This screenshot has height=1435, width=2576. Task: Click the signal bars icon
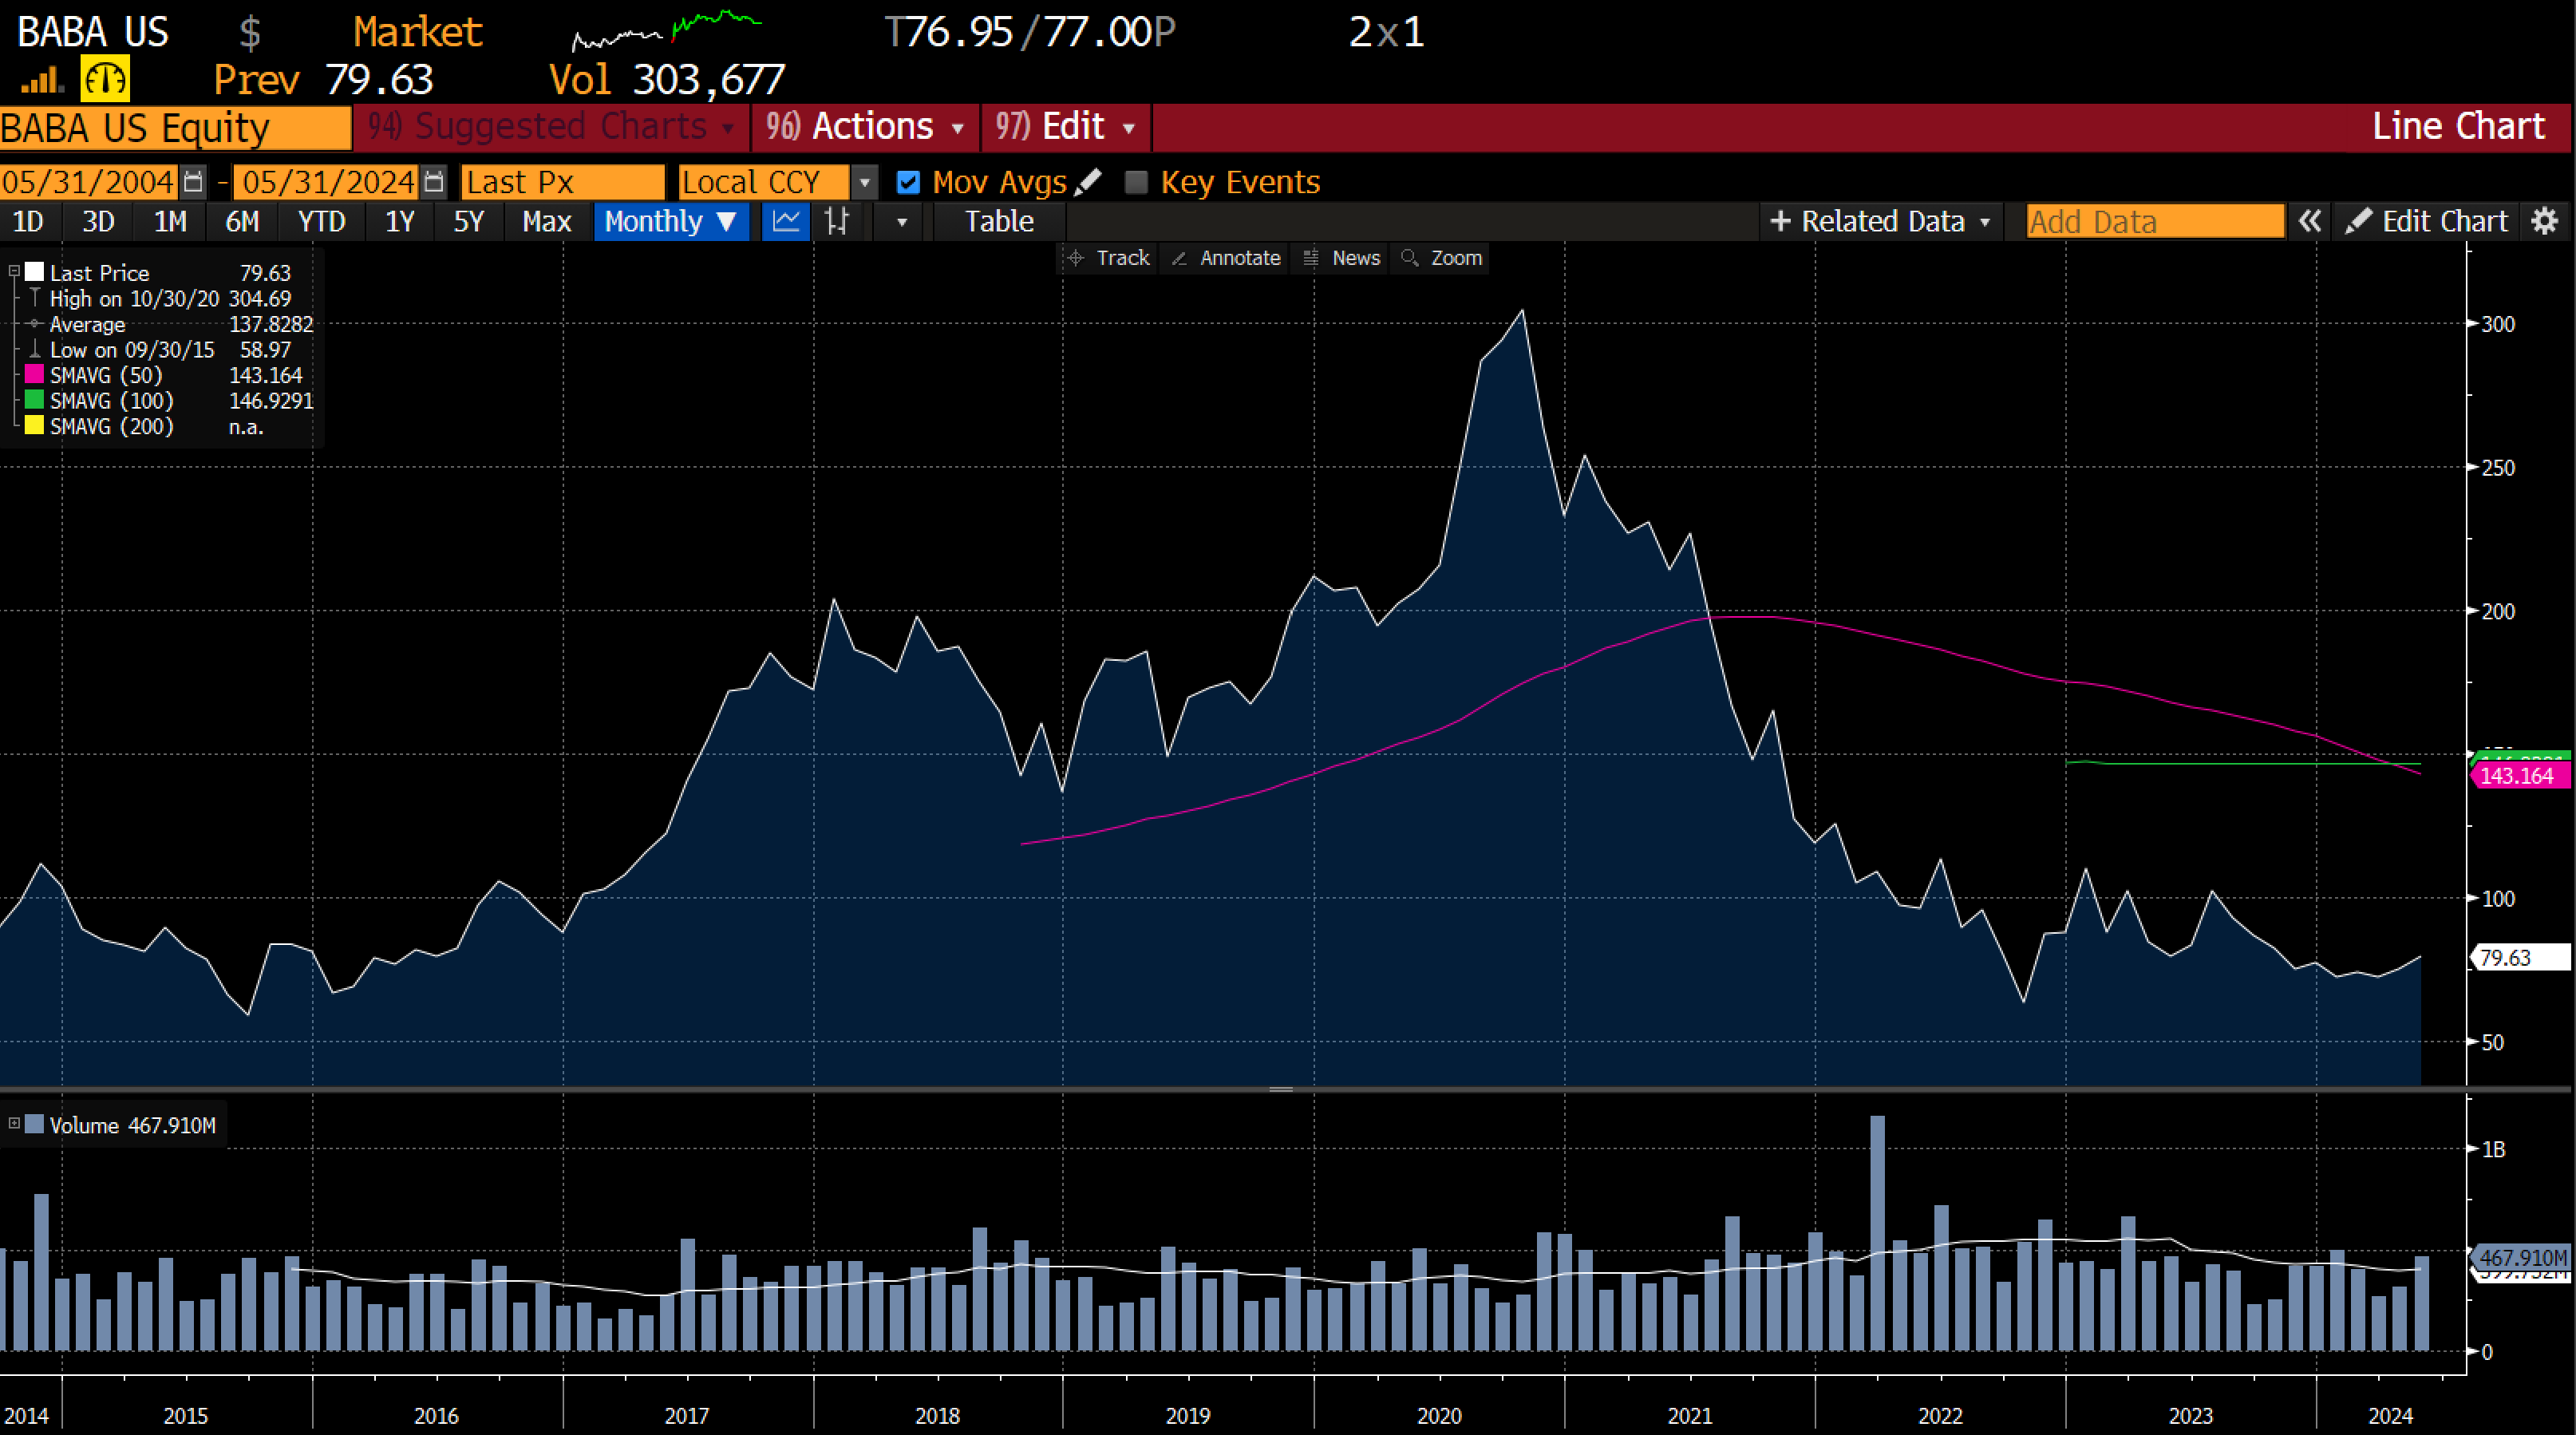[x=42, y=80]
